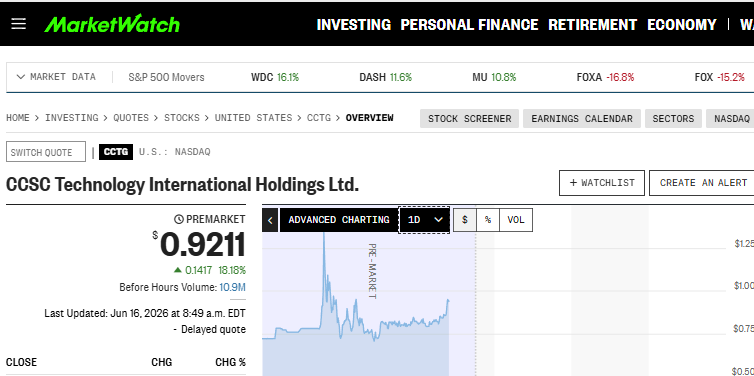
Task: Click the CHG % column header
Action: 230,362
